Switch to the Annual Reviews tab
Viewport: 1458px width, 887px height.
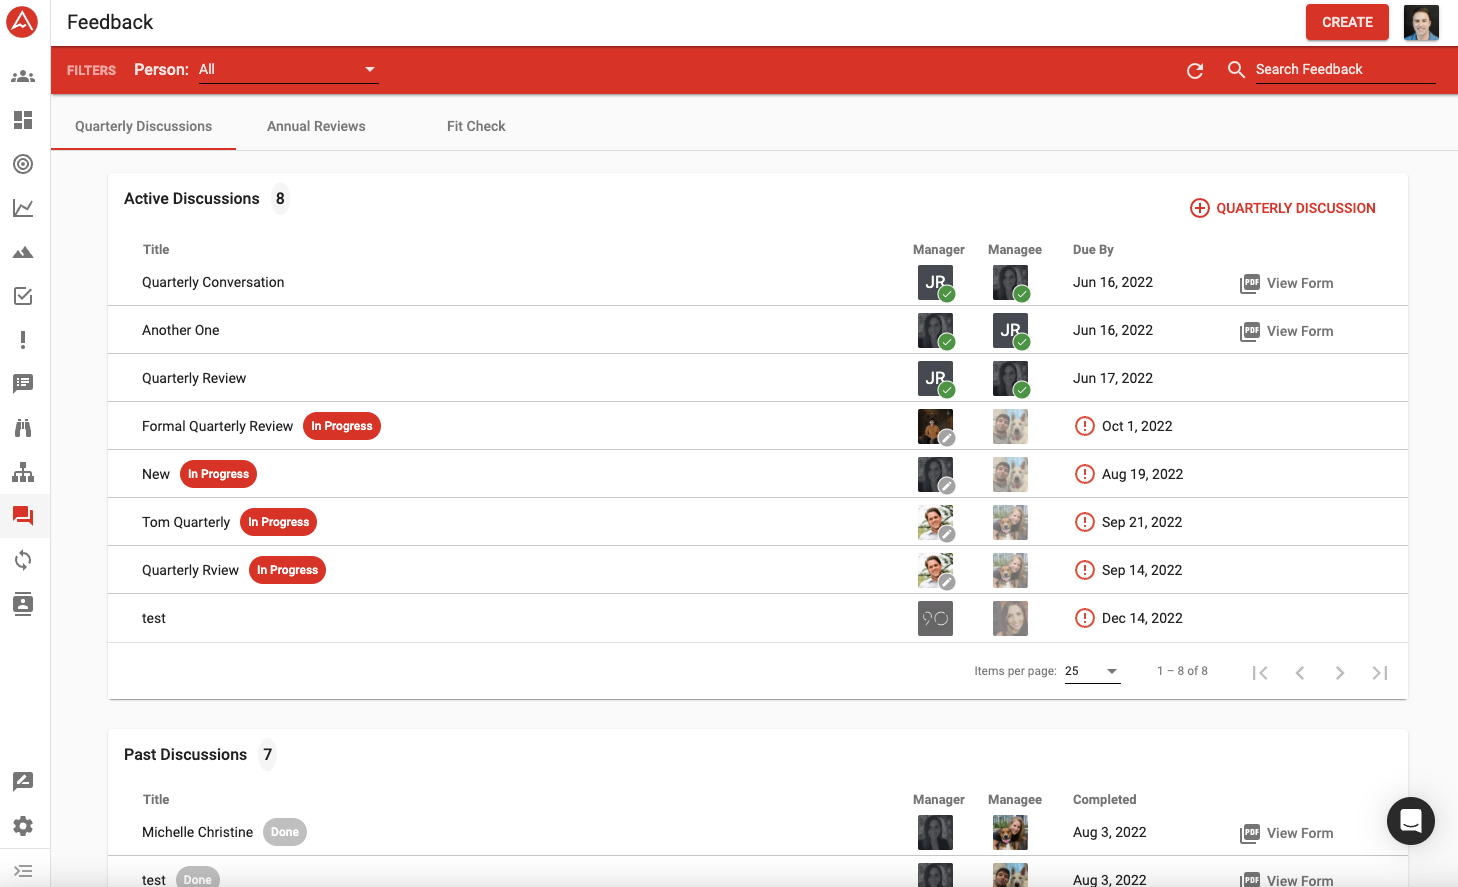(x=316, y=126)
